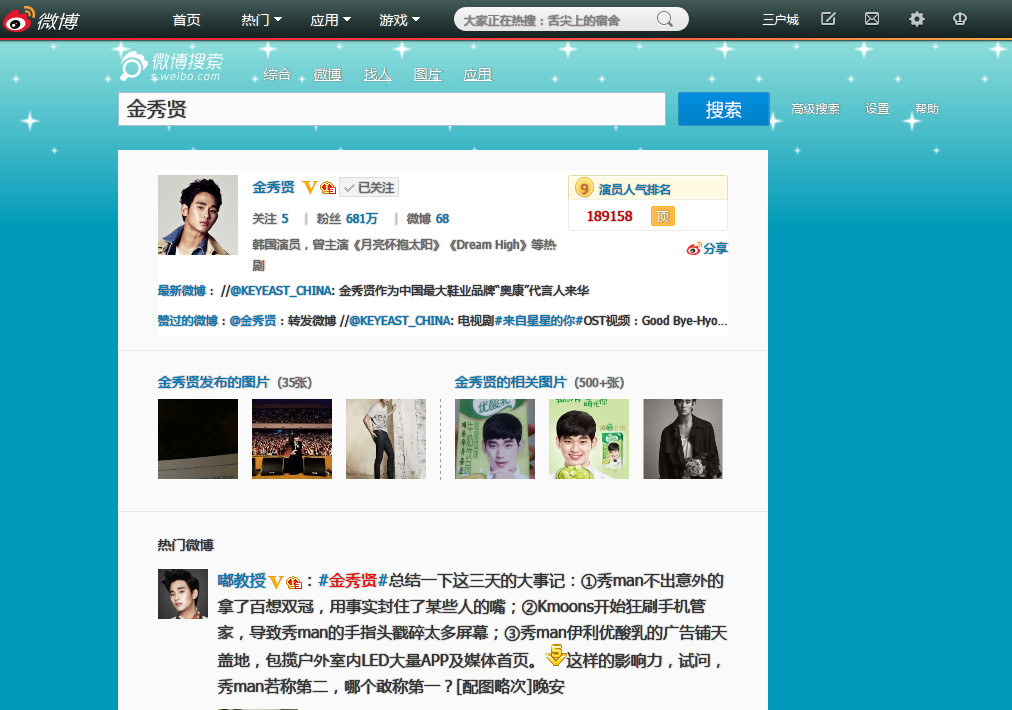The image size is (1012, 710).
Task: Open the 三户城 user profile link
Action: click(x=780, y=20)
